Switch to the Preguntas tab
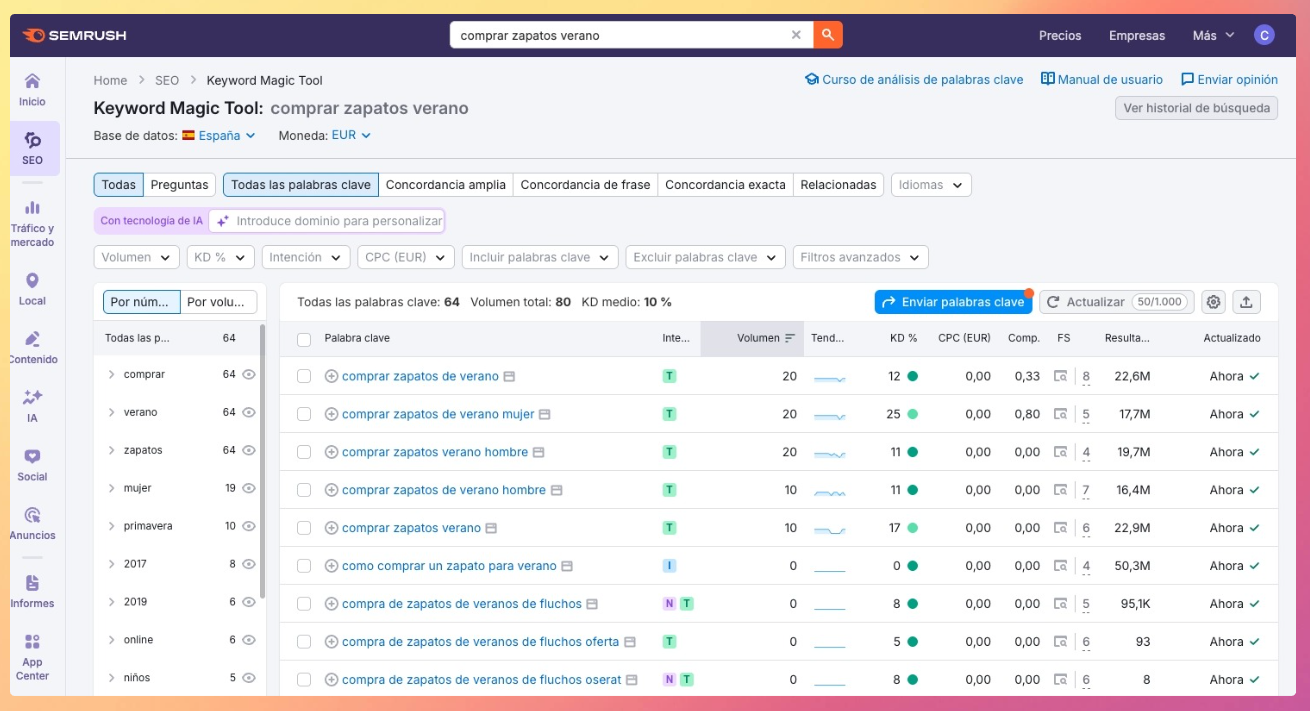Screen dimensions: 1310x711 click(179, 185)
